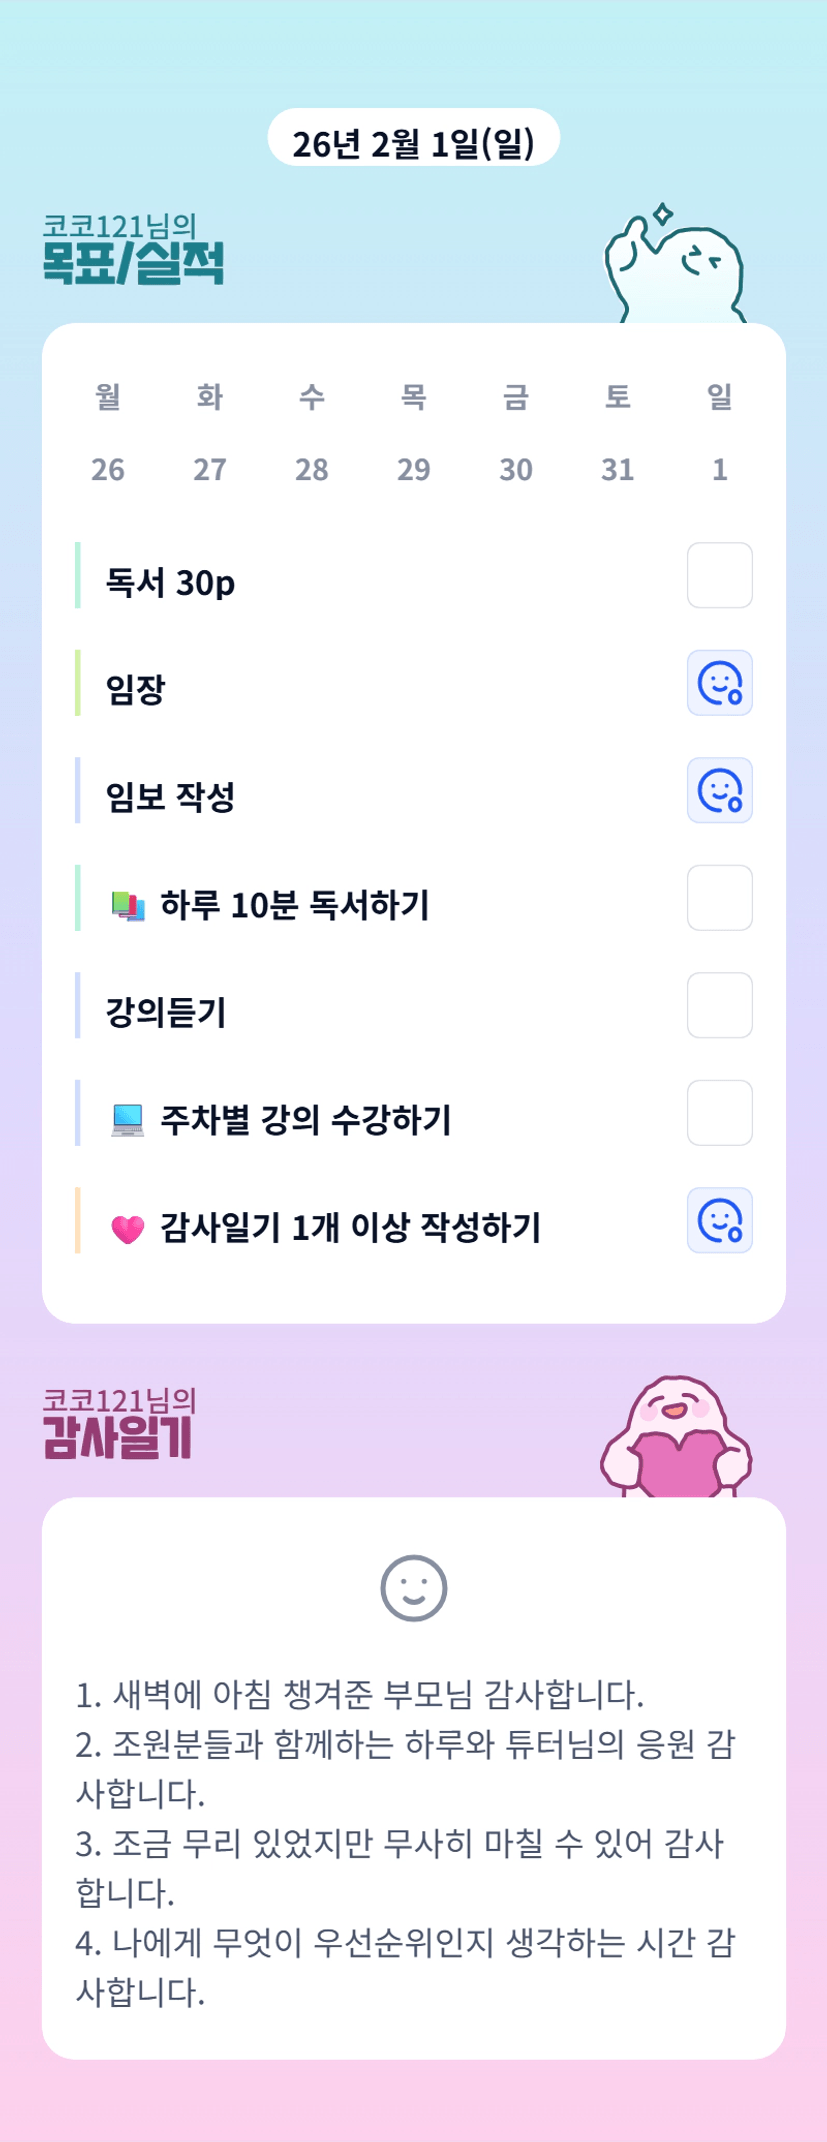This screenshot has width=827, height=2142.
Task: Click the books emoji beside 하루 10분 독서하기
Action: tap(128, 906)
